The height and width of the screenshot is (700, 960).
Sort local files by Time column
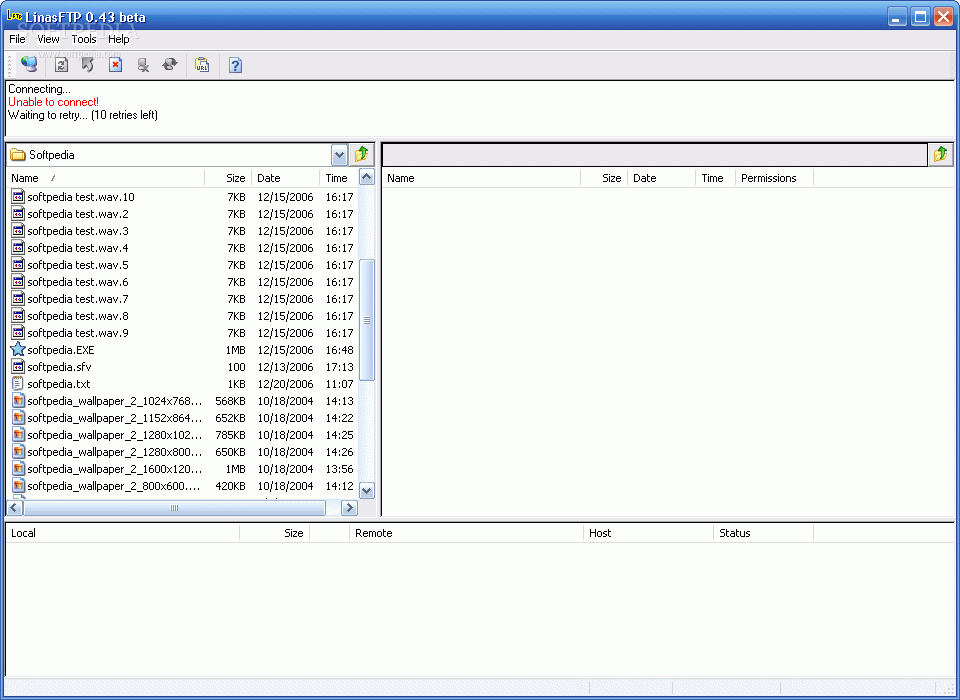click(x=339, y=178)
